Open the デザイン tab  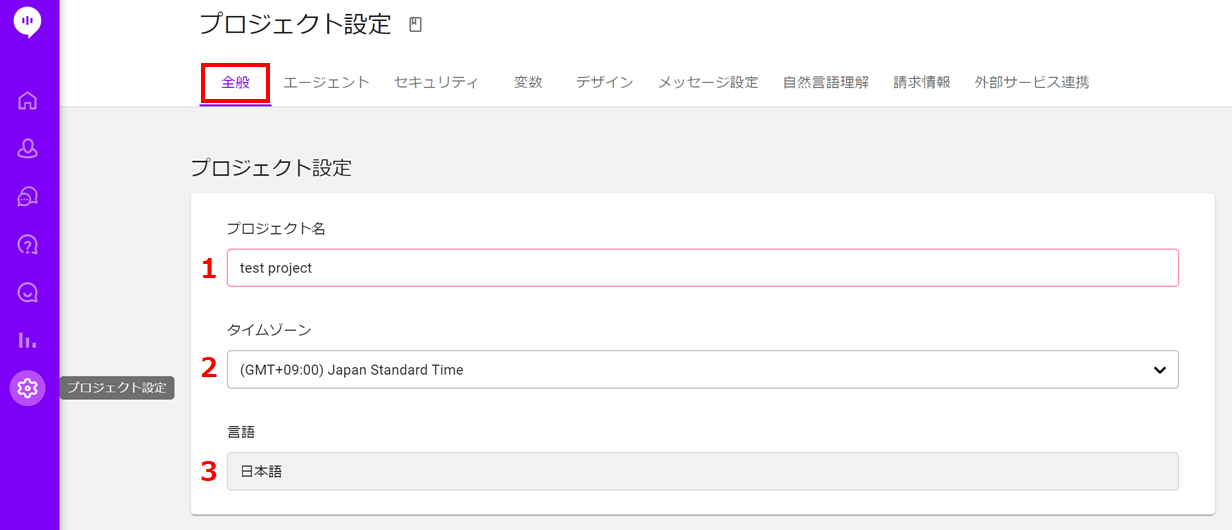pos(604,83)
